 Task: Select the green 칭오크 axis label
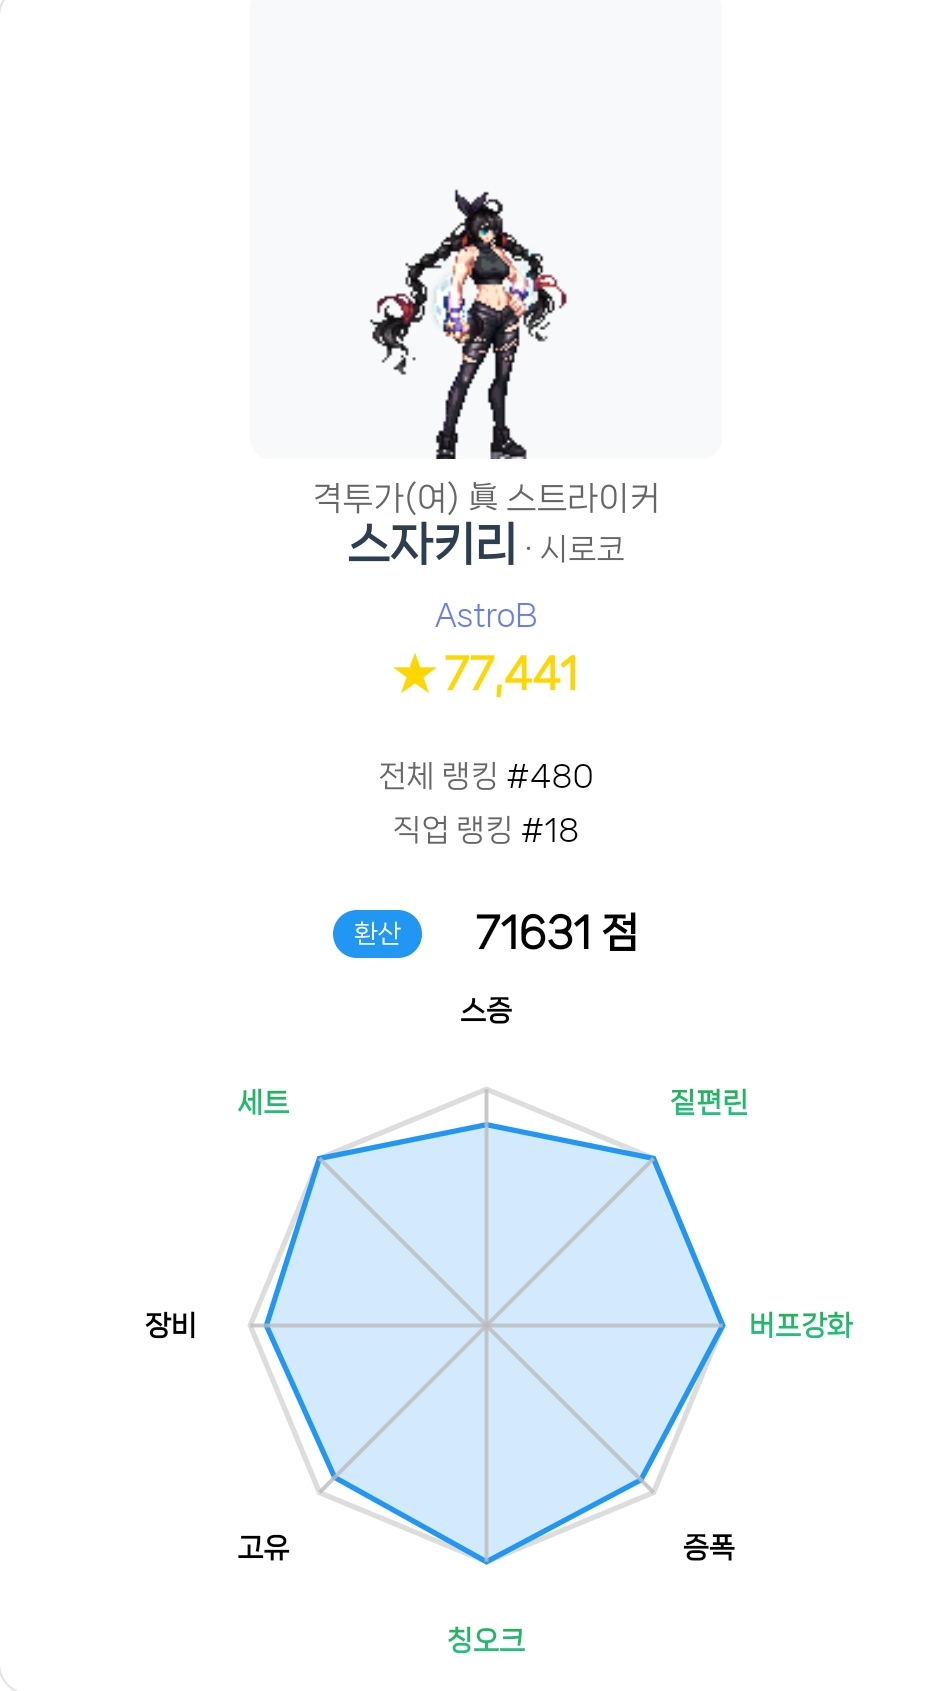click(486, 1639)
